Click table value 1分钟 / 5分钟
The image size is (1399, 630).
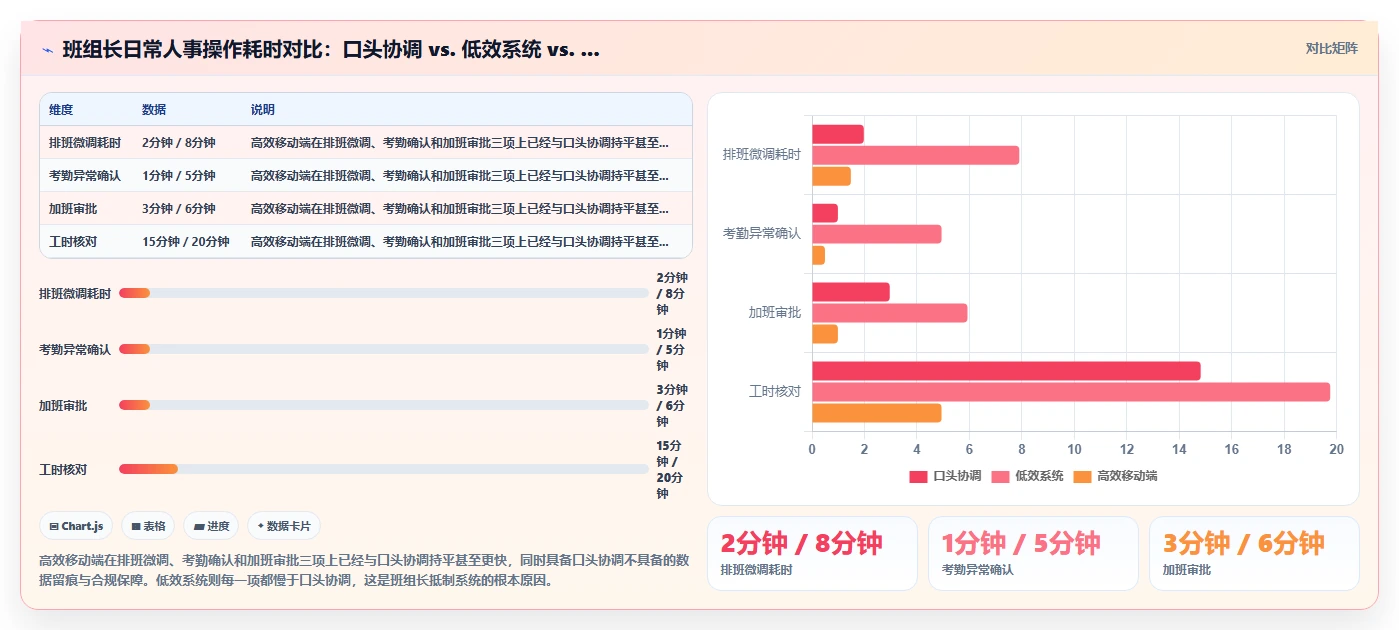click(x=179, y=176)
